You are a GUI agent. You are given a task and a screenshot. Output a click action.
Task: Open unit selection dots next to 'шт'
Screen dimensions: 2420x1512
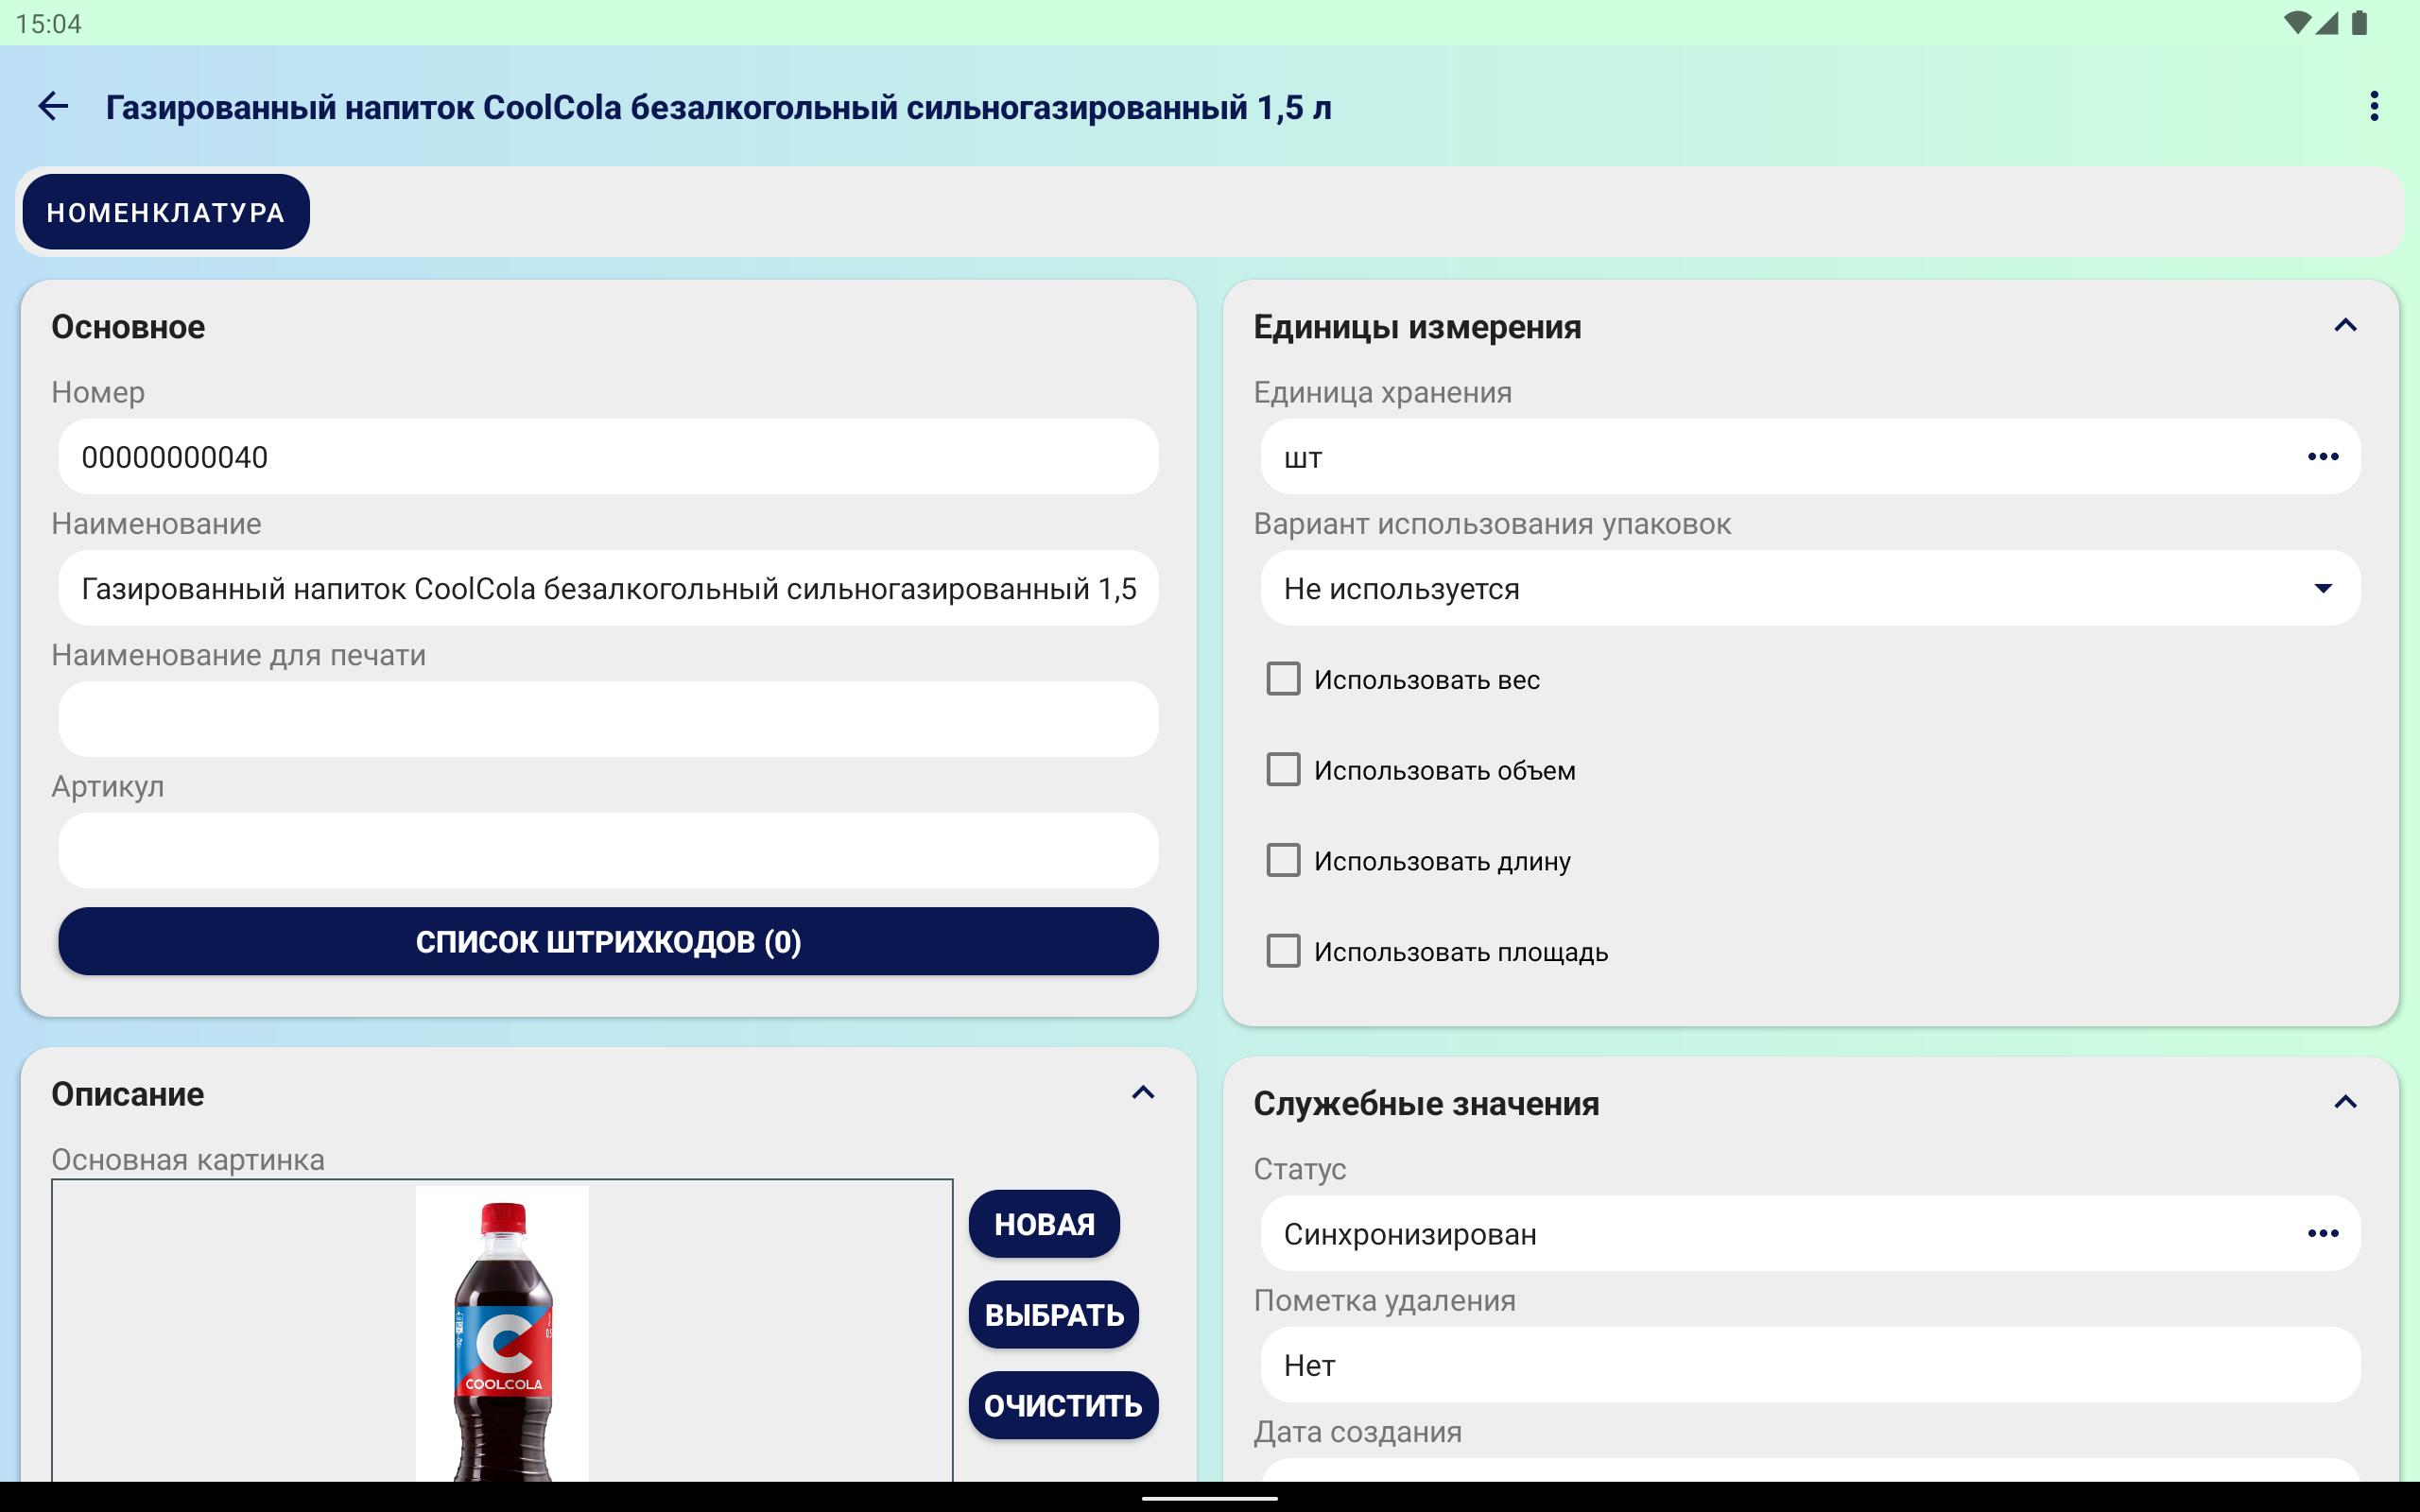click(2322, 457)
